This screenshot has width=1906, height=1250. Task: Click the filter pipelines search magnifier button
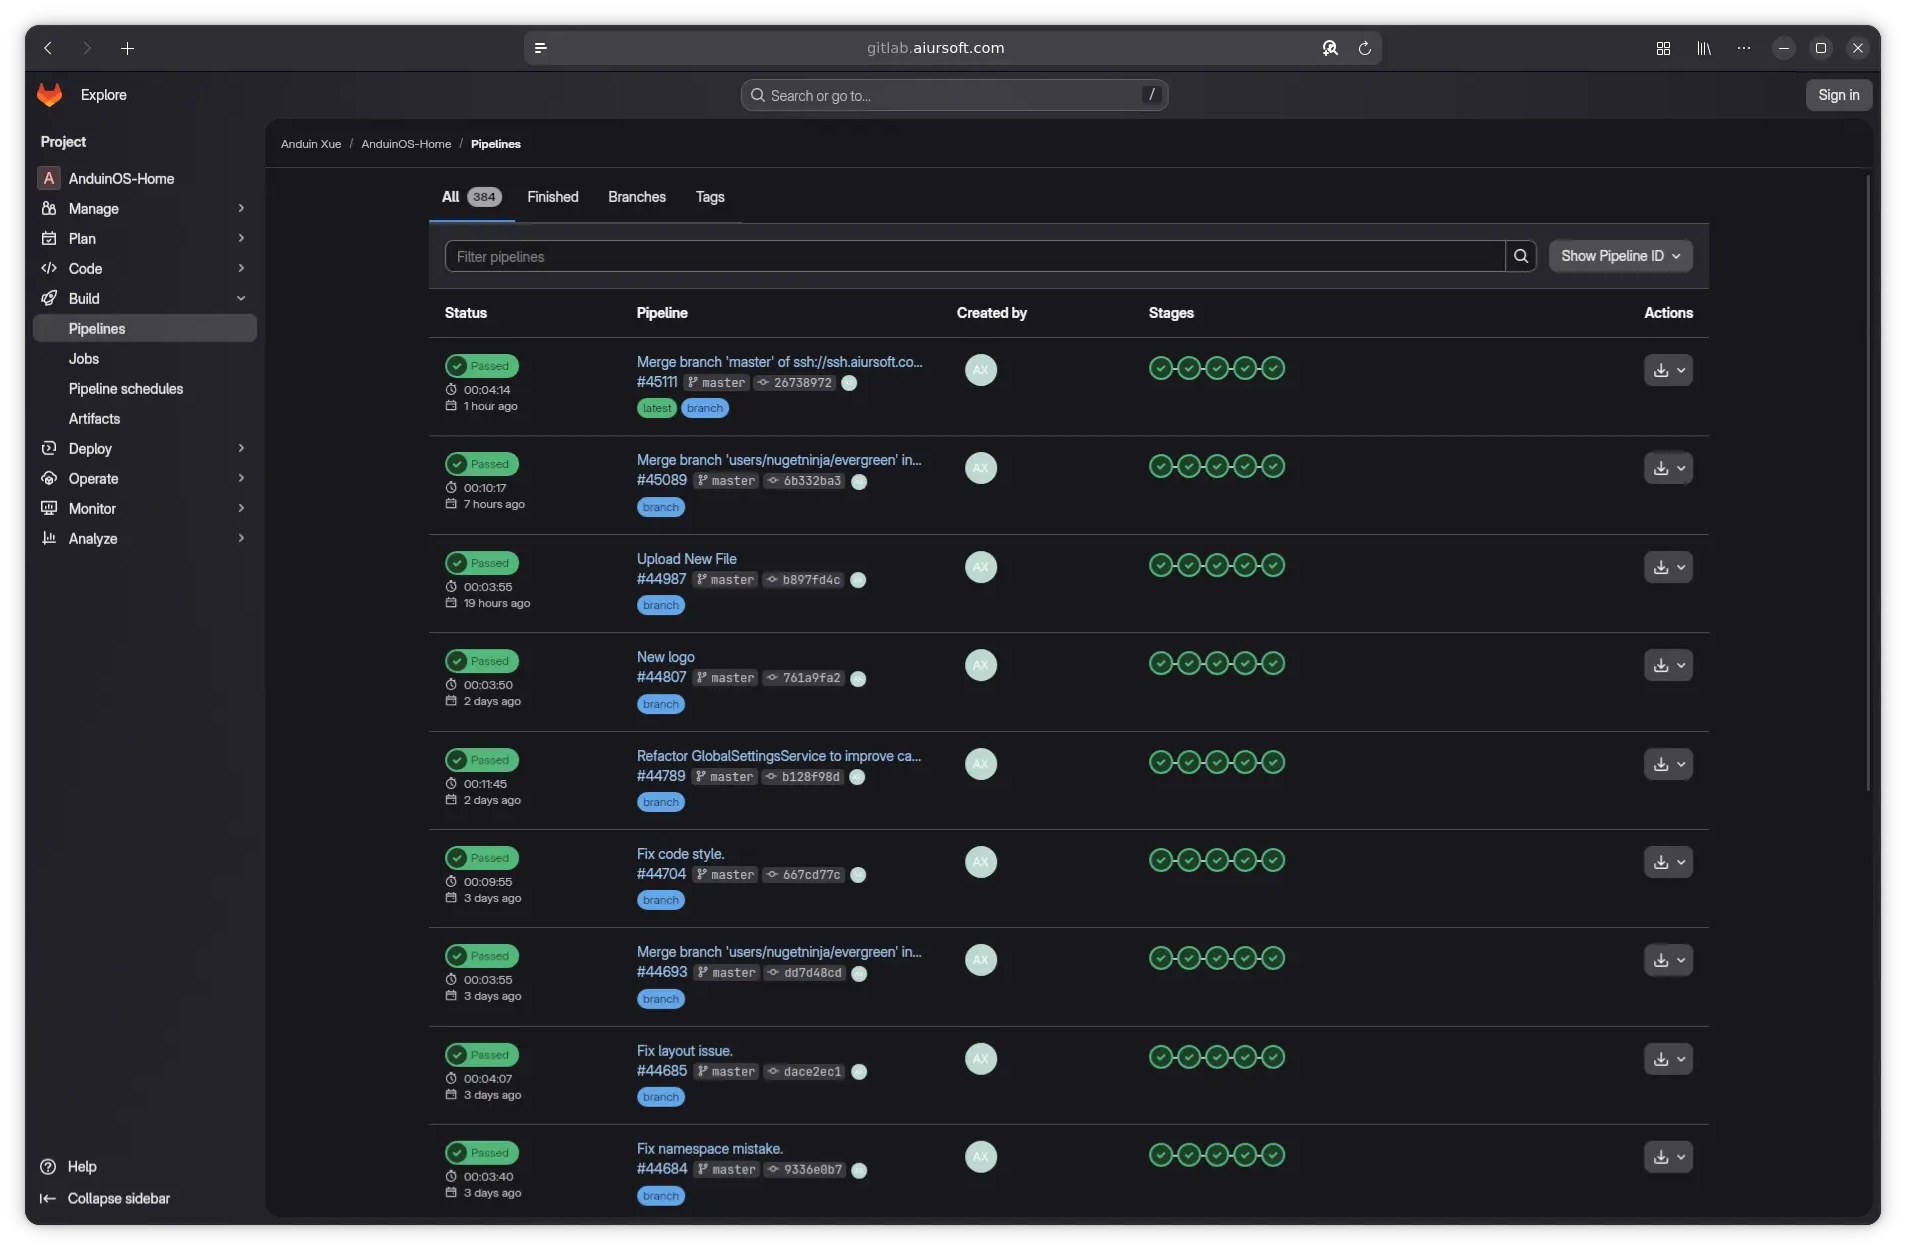(1520, 256)
